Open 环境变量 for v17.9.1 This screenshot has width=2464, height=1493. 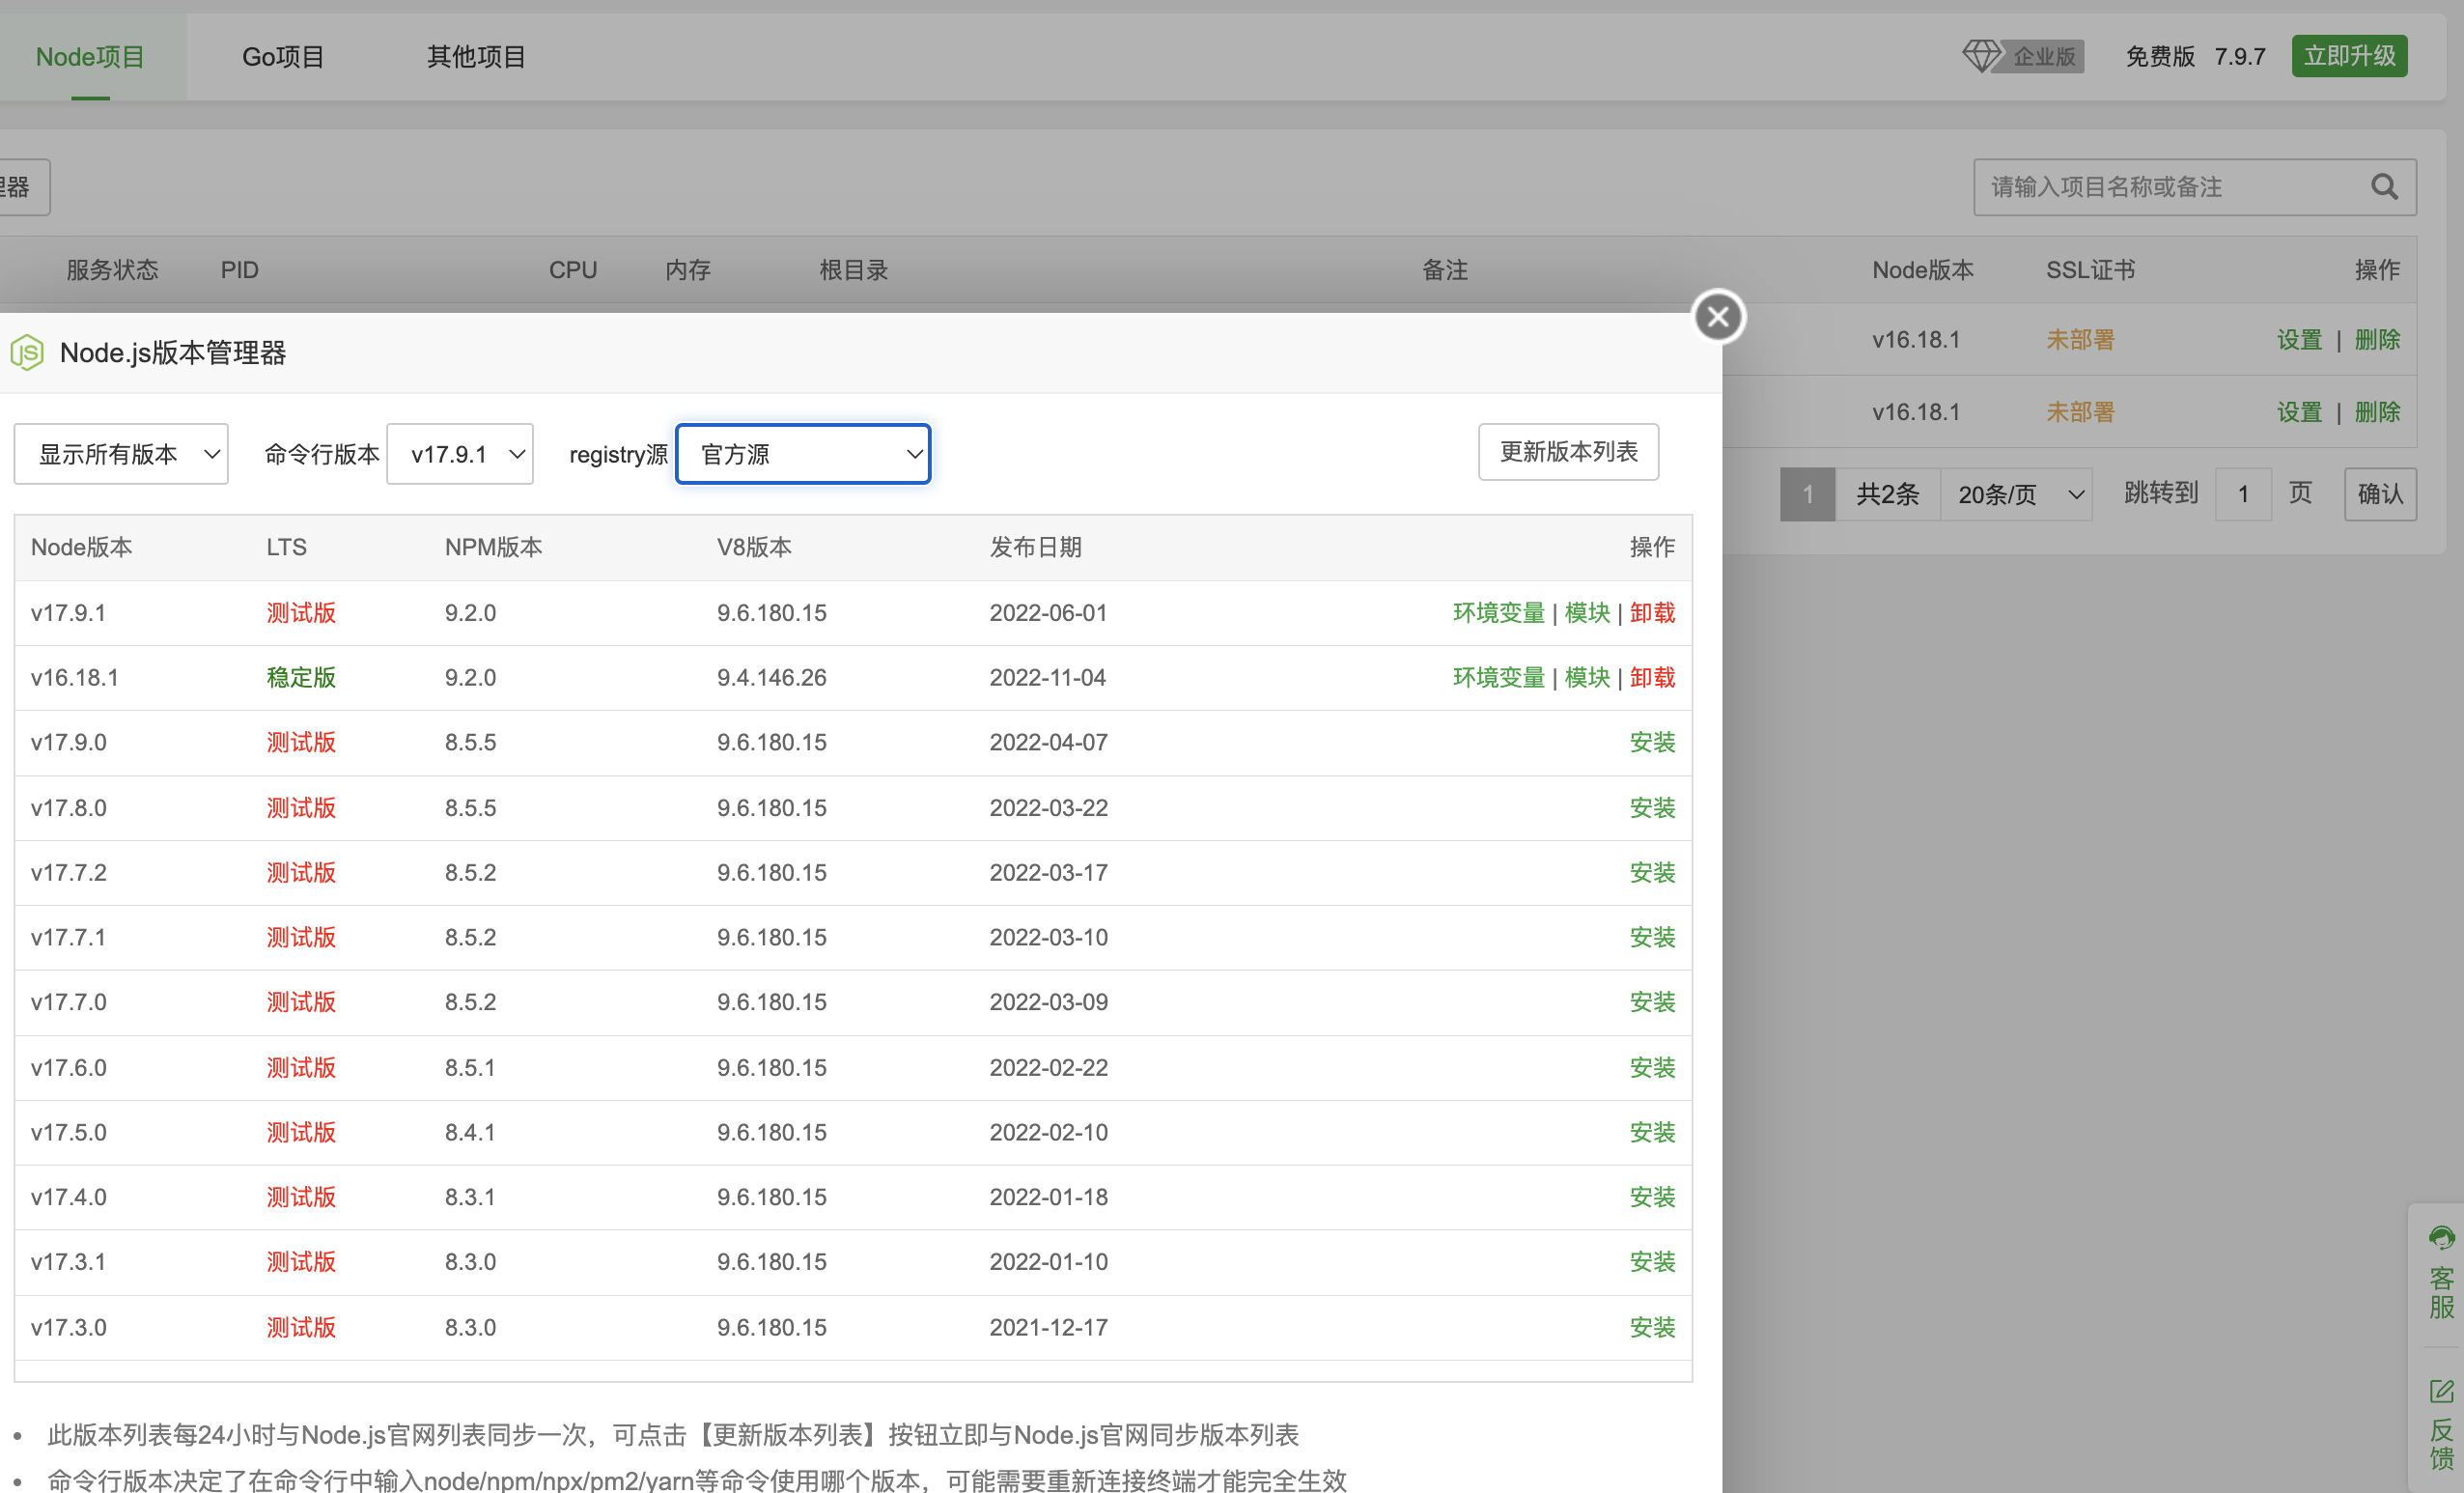point(1498,613)
